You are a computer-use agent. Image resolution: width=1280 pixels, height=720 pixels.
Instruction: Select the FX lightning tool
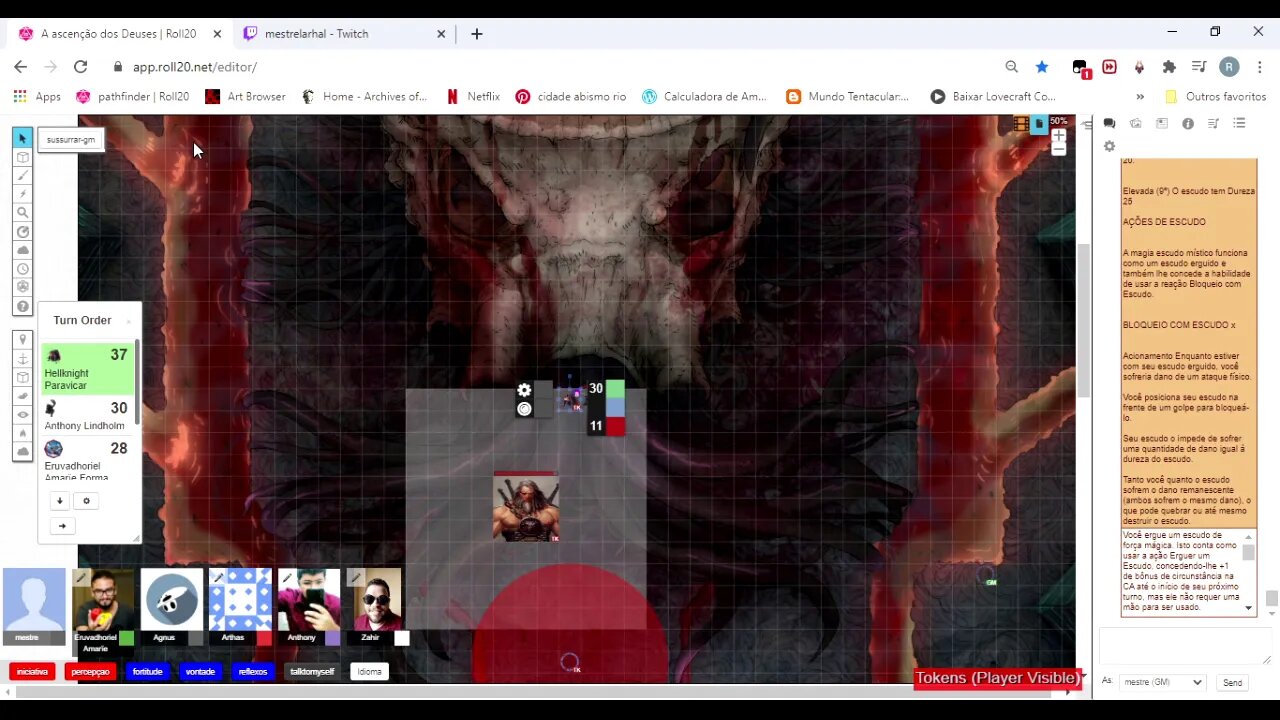click(x=22, y=194)
